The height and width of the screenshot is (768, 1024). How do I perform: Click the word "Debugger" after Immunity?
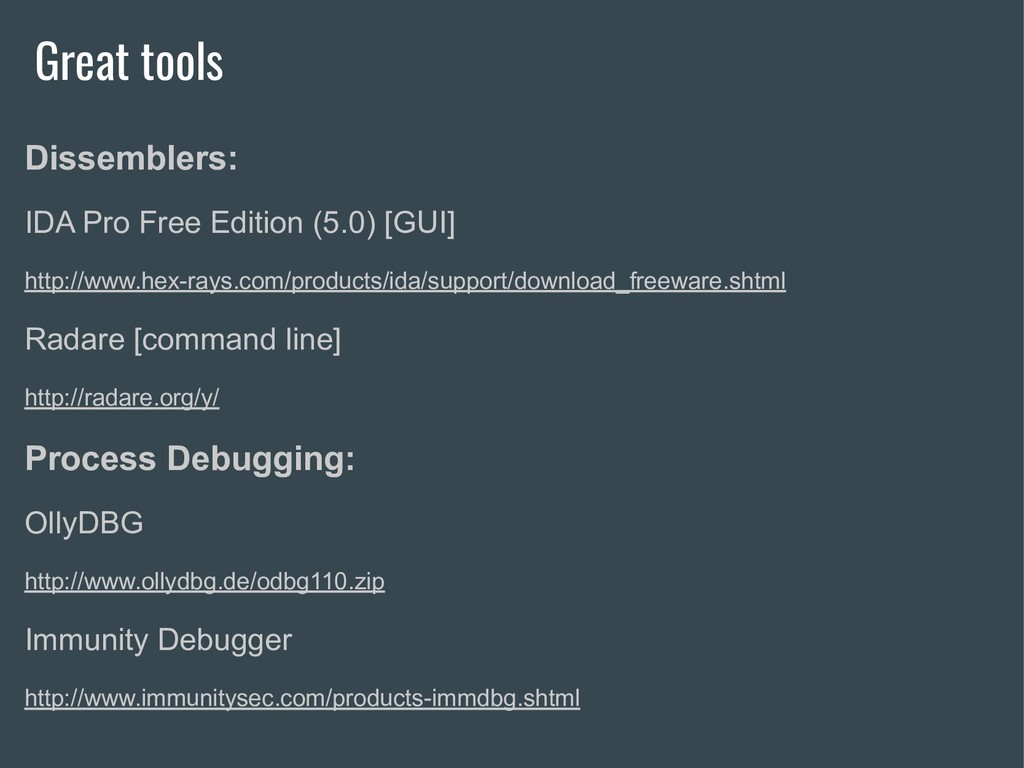coord(225,641)
